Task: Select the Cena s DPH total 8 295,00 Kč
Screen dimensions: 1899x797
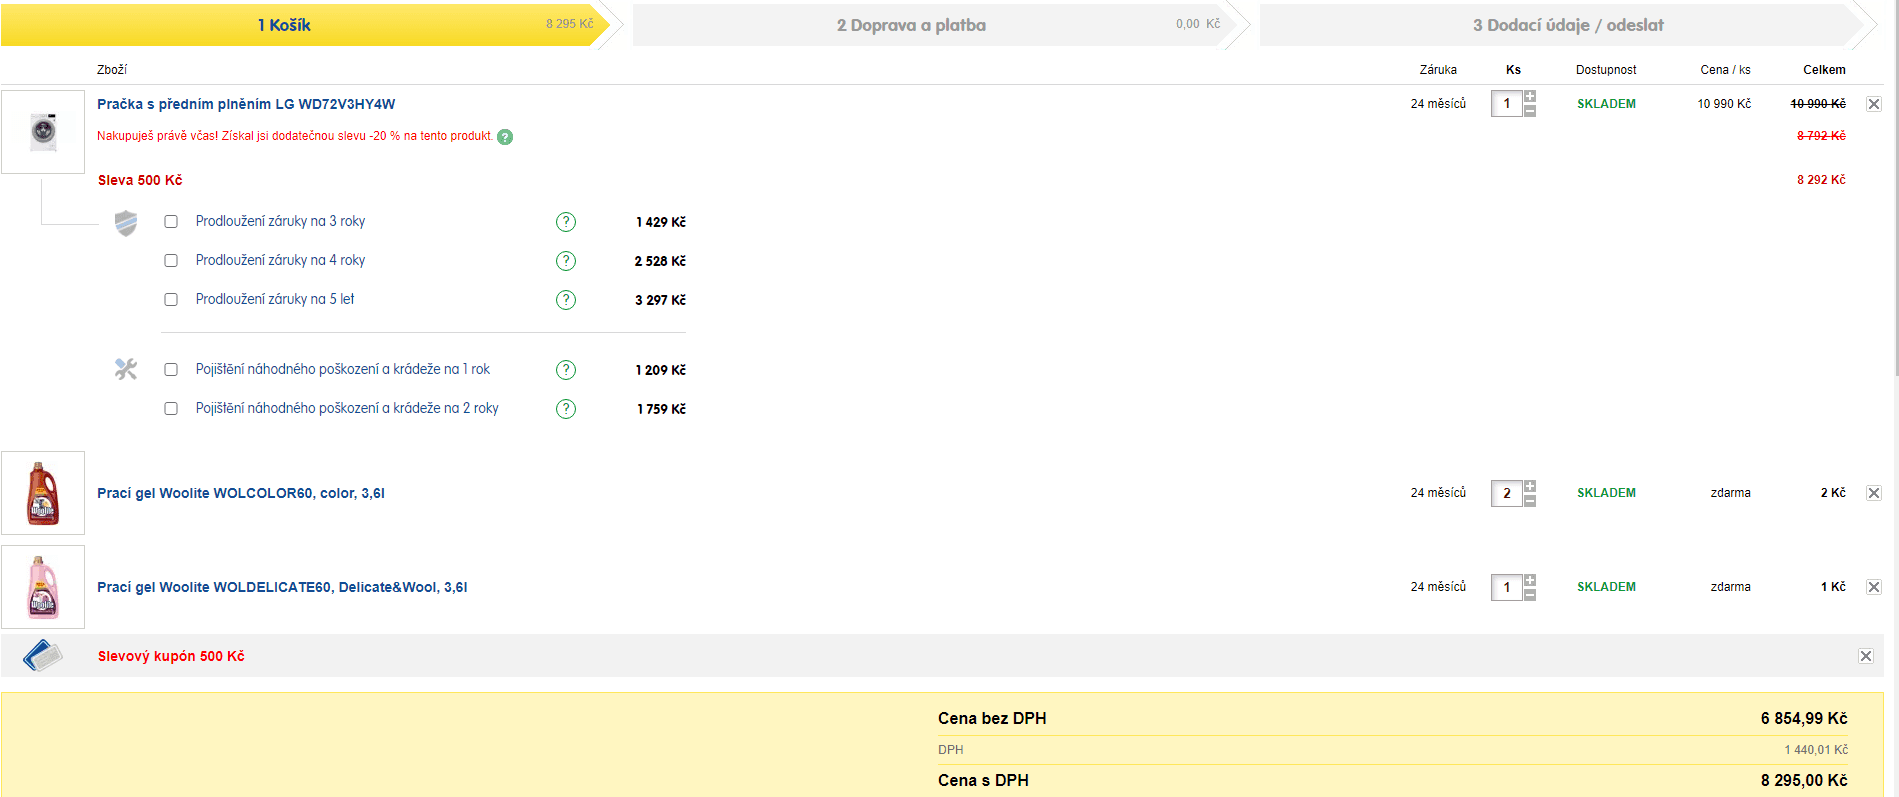Action: click(1804, 780)
